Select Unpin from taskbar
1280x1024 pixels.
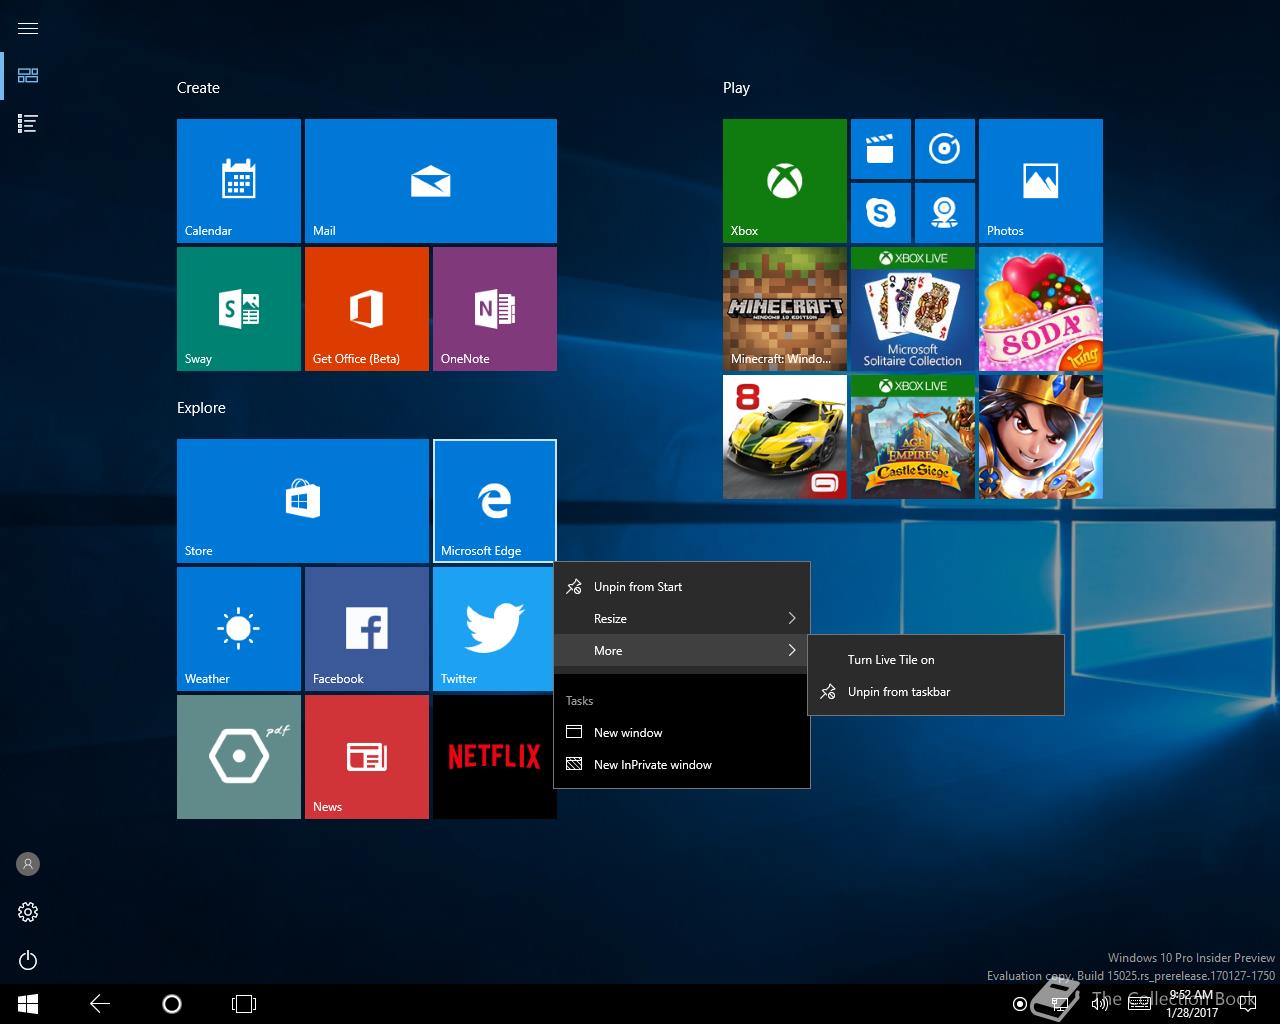pos(936,692)
